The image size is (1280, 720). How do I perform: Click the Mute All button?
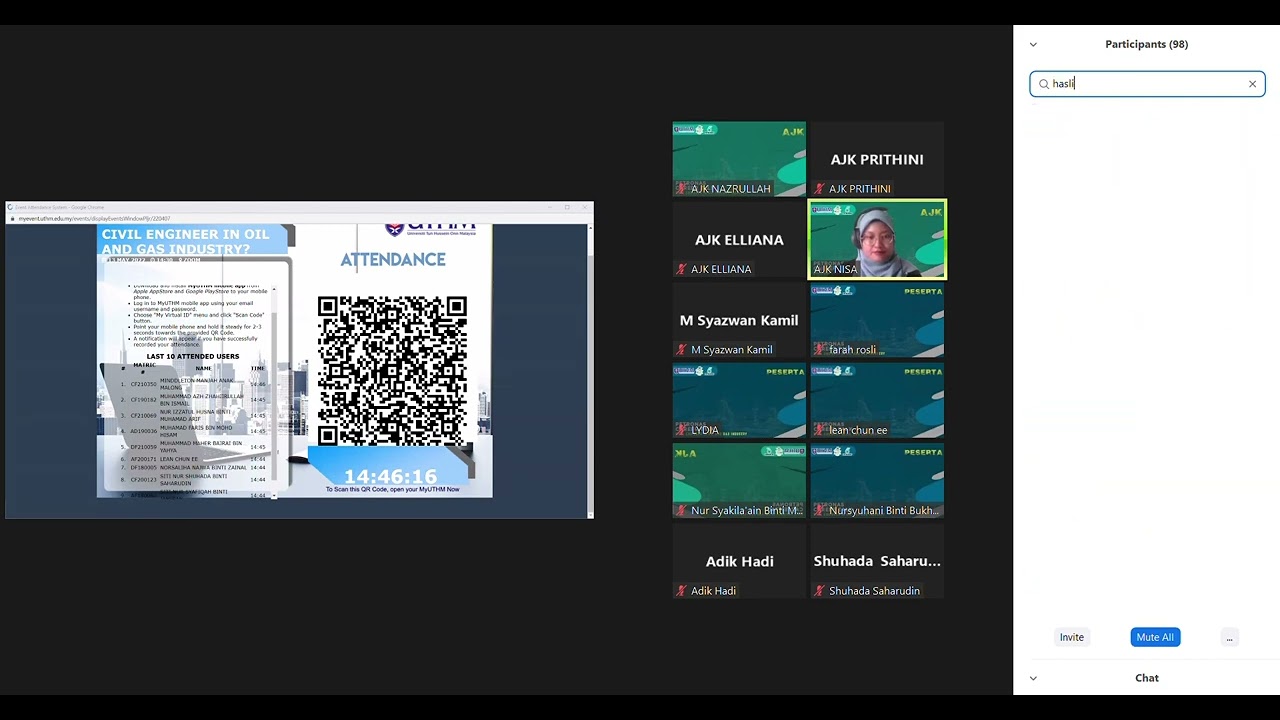click(1155, 637)
